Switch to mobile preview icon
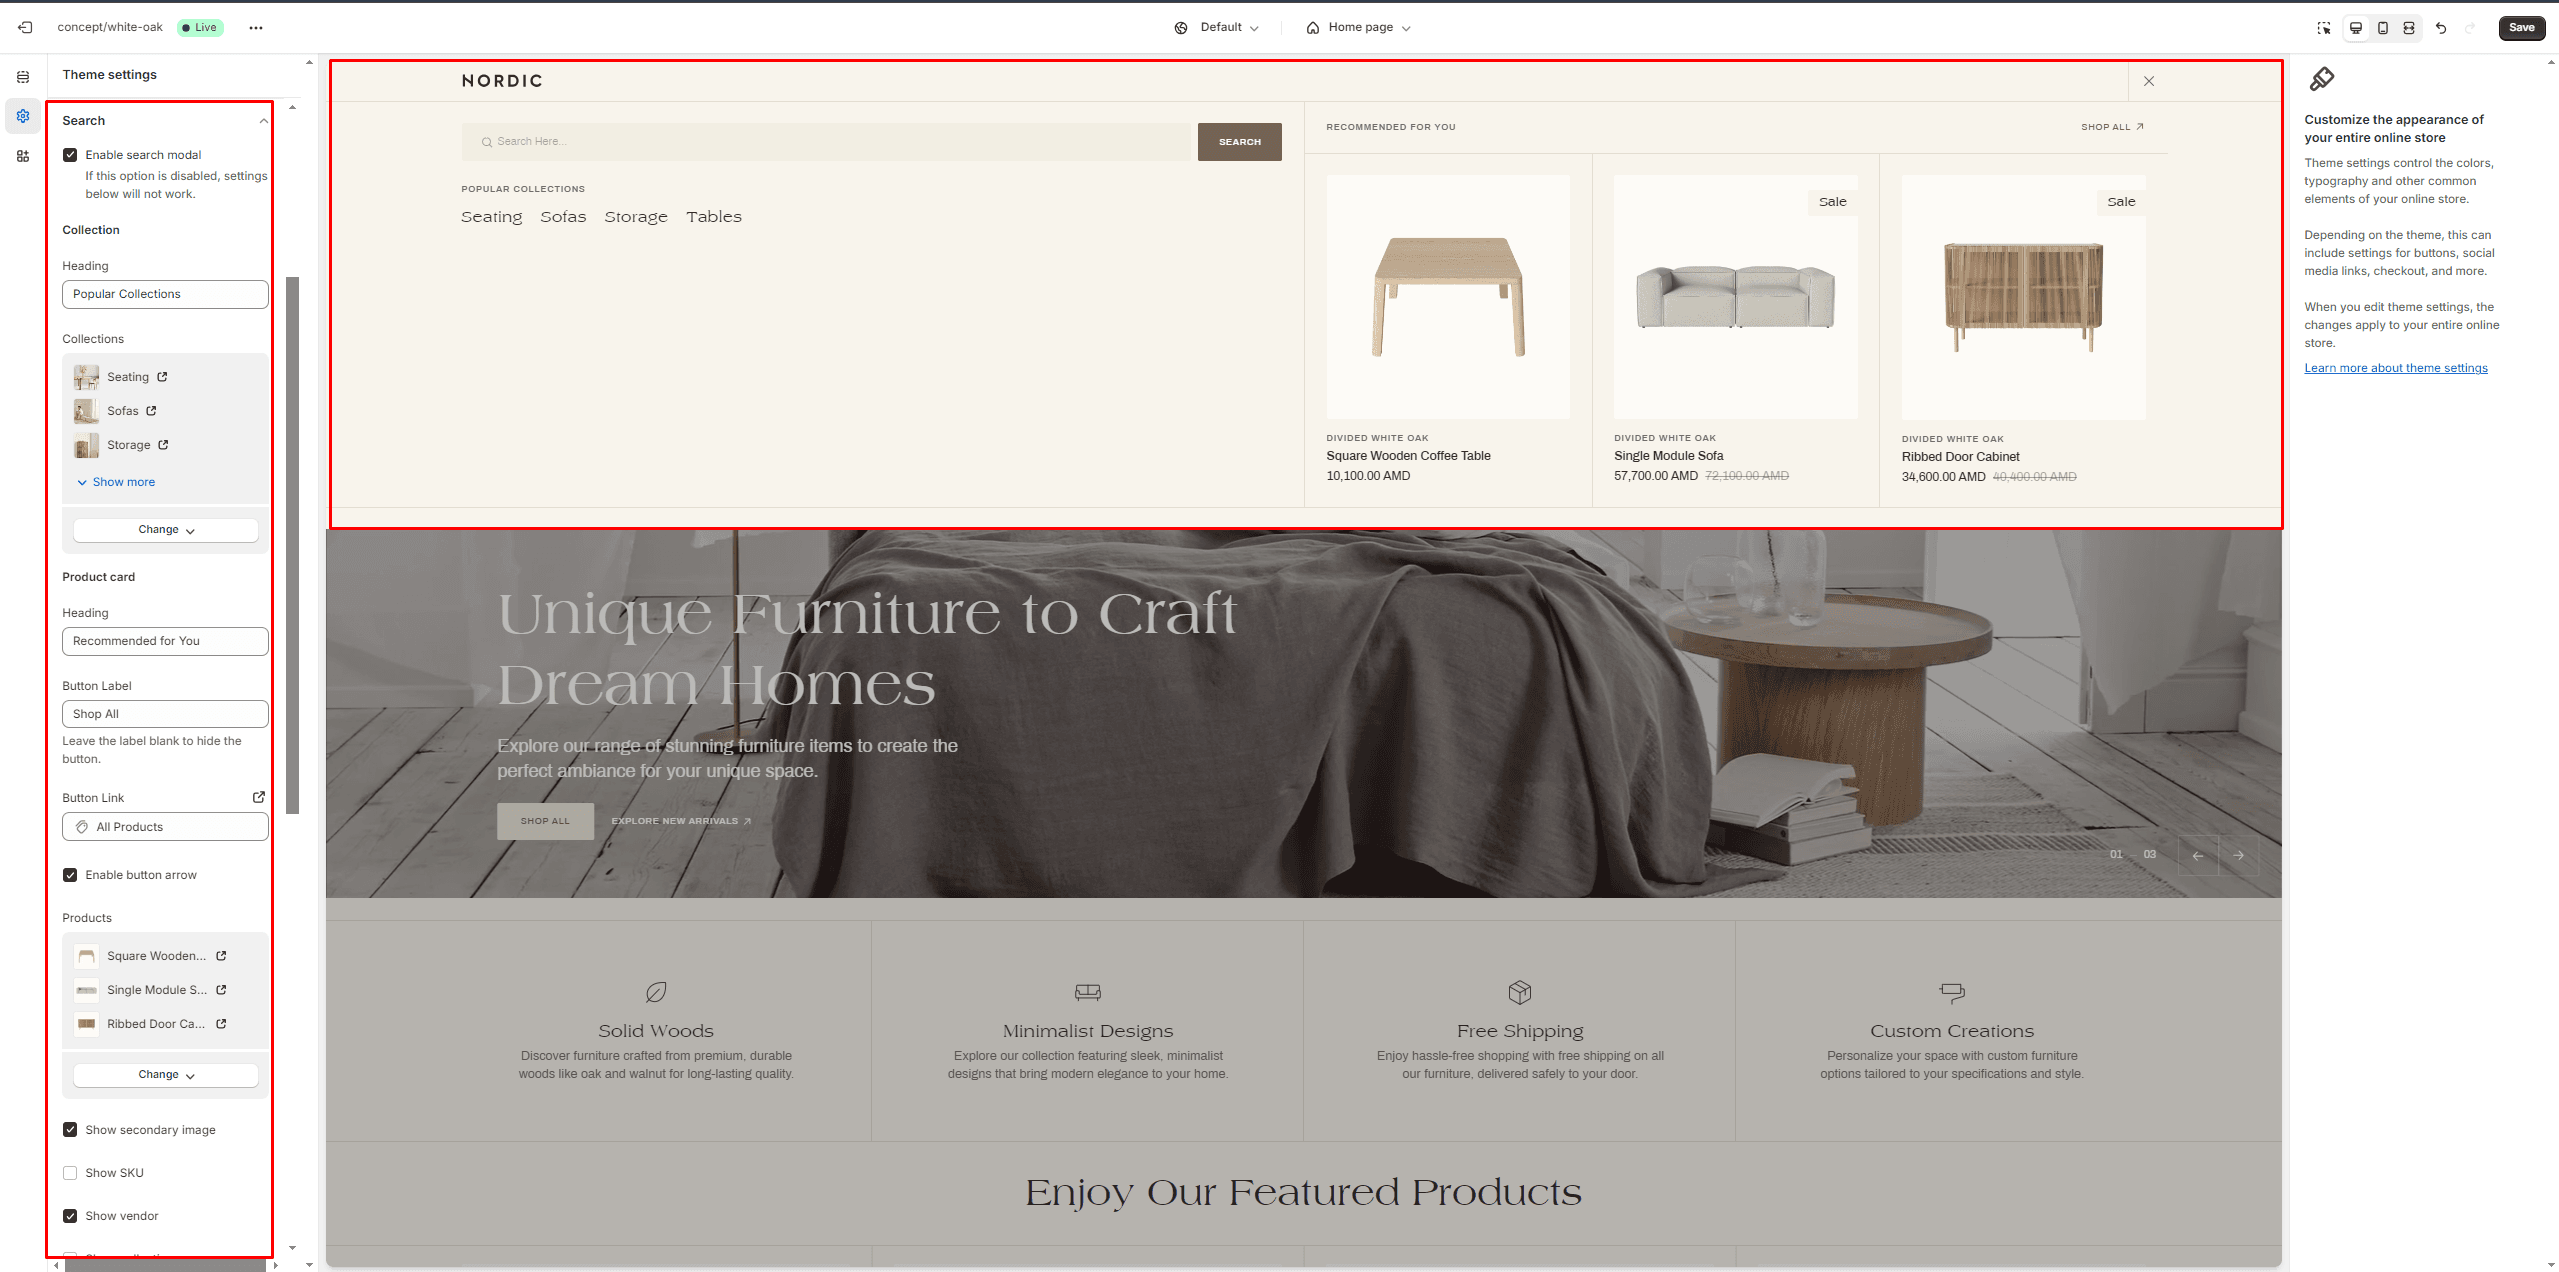2559x1272 pixels. pyautogui.click(x=2383, y=28)
